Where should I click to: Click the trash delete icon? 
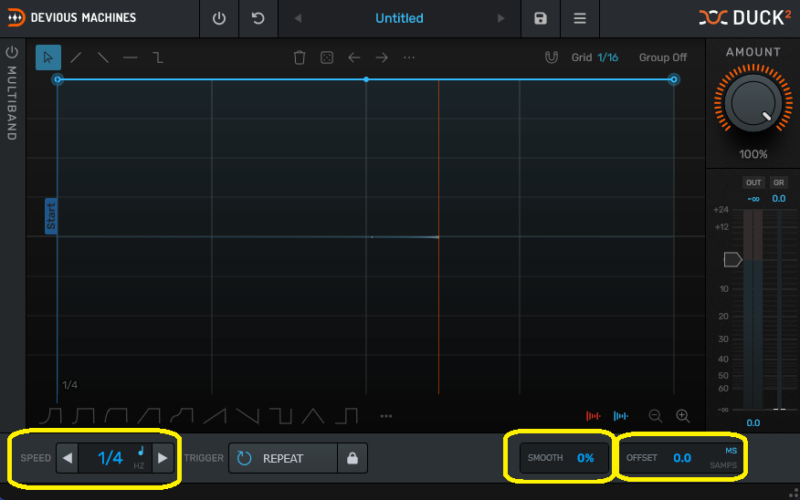click(x=299, y=58)
